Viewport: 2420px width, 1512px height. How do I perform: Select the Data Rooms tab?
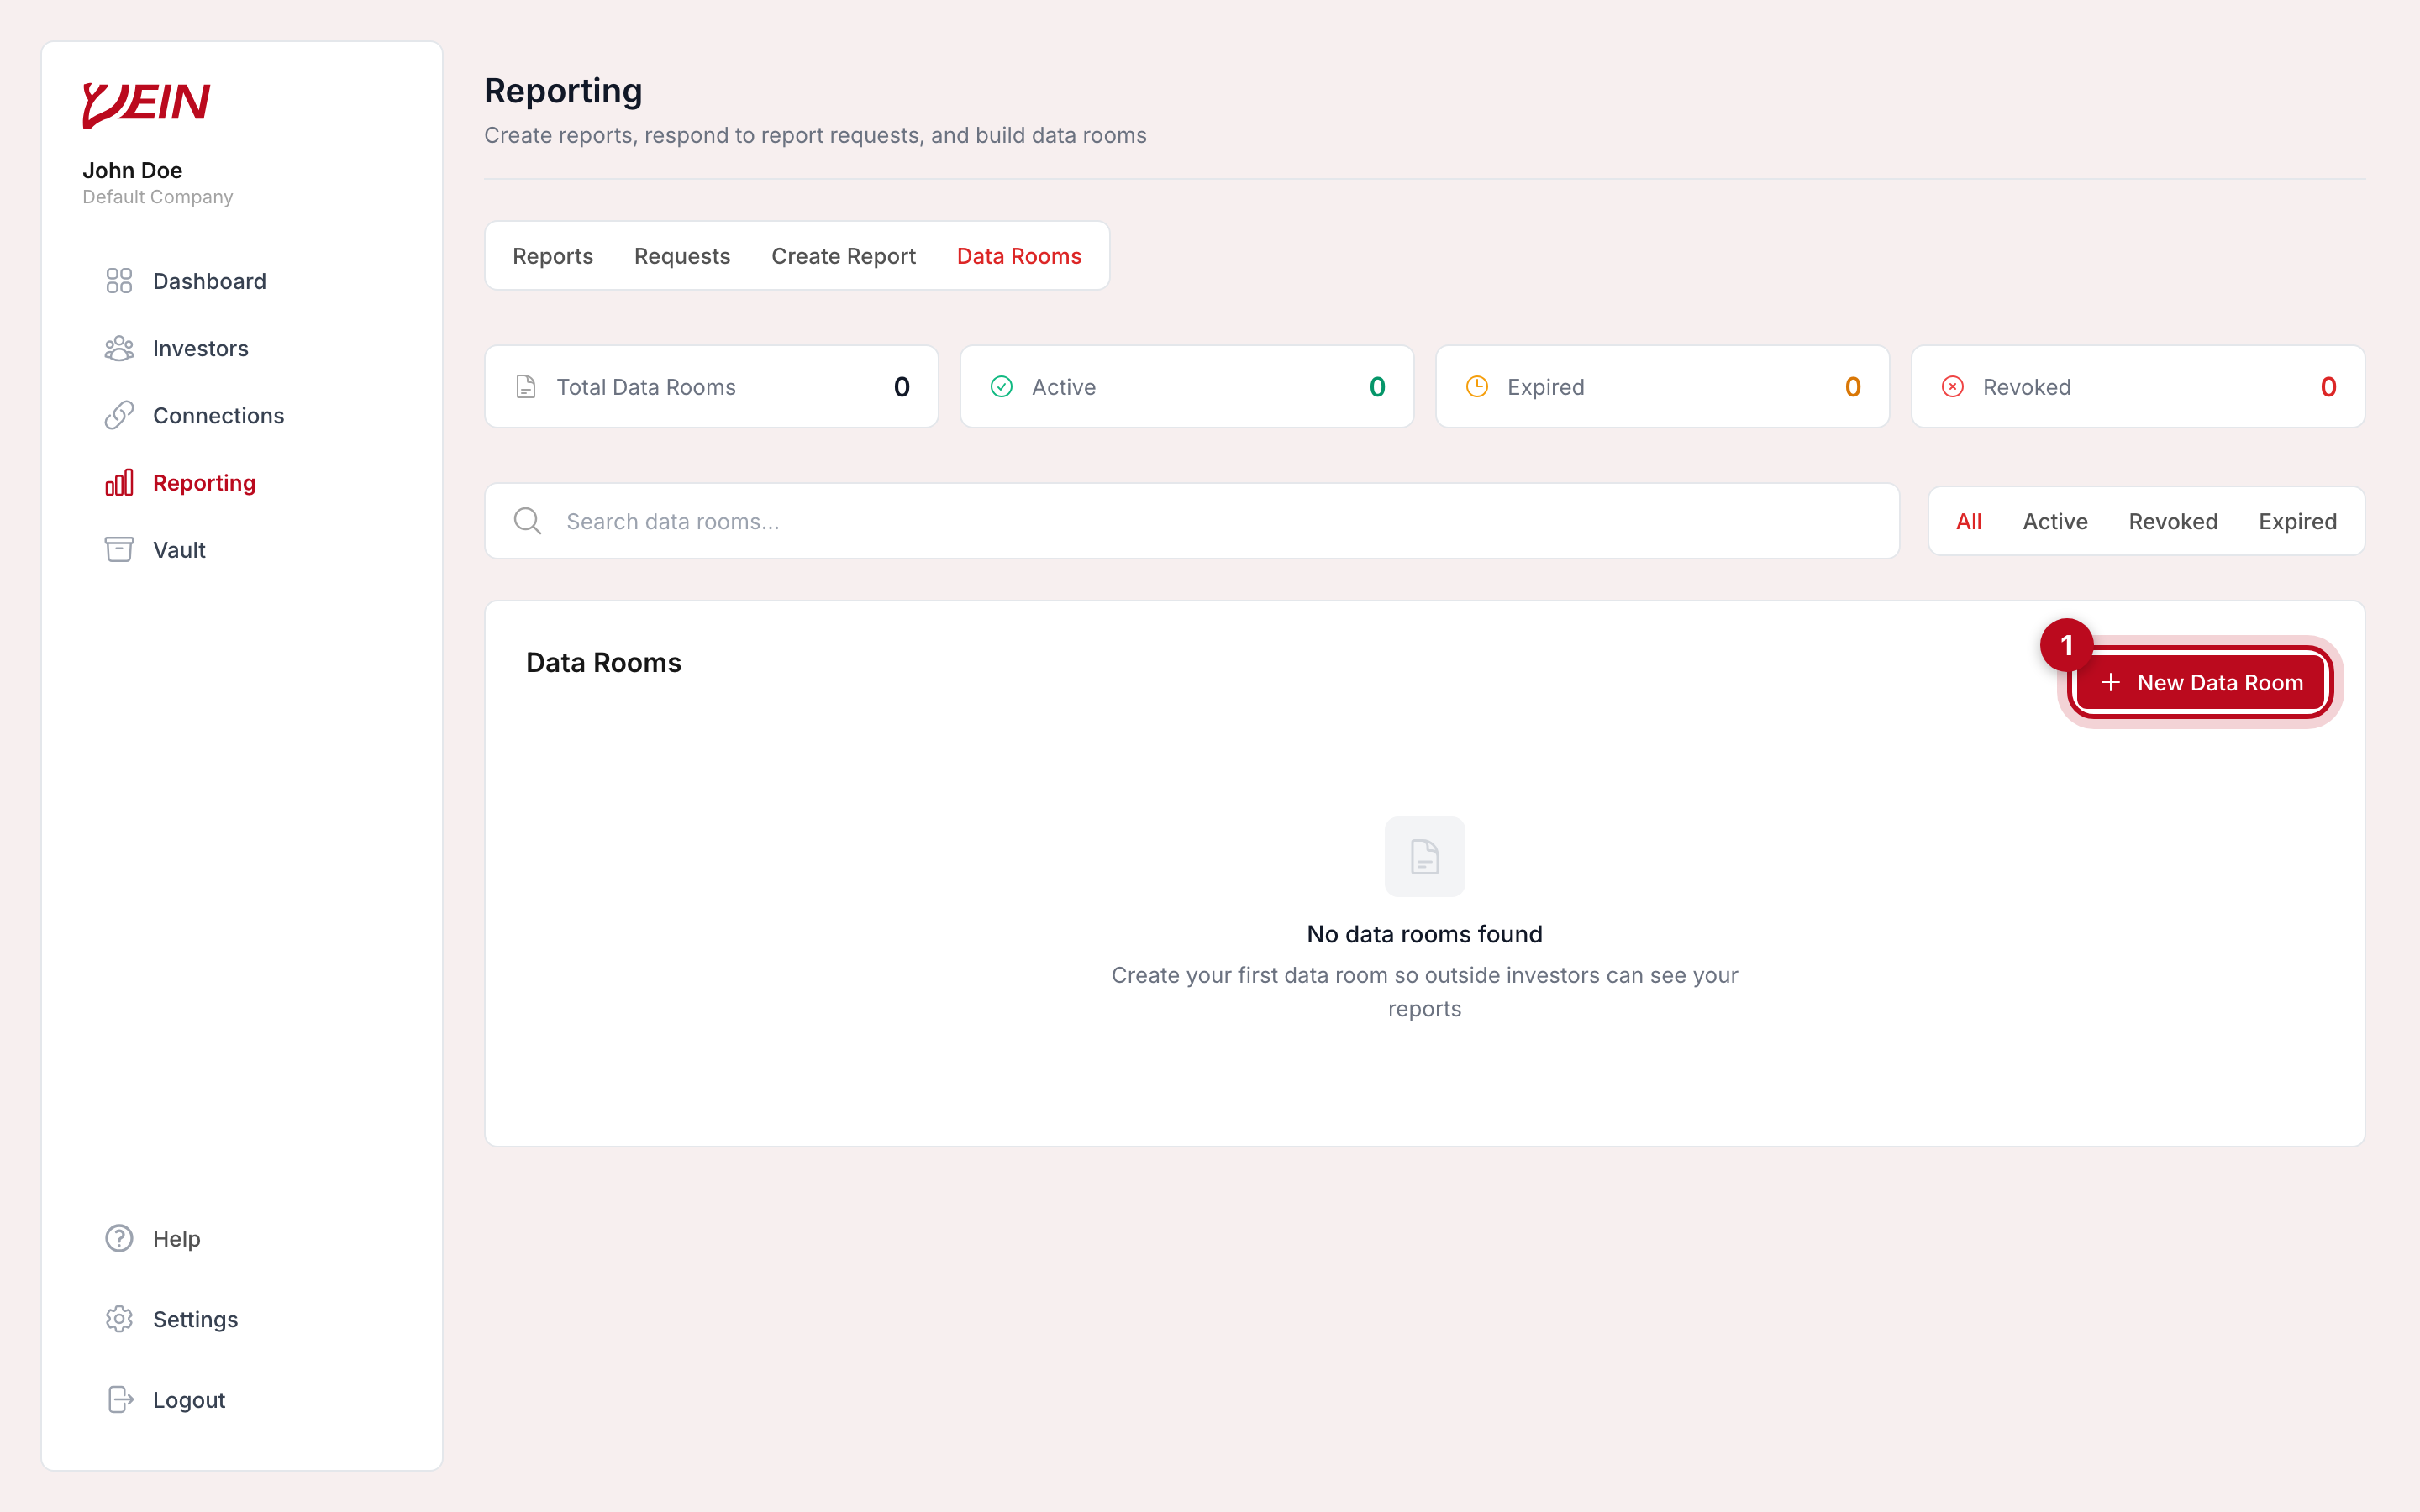click(x=1019, y=256)
